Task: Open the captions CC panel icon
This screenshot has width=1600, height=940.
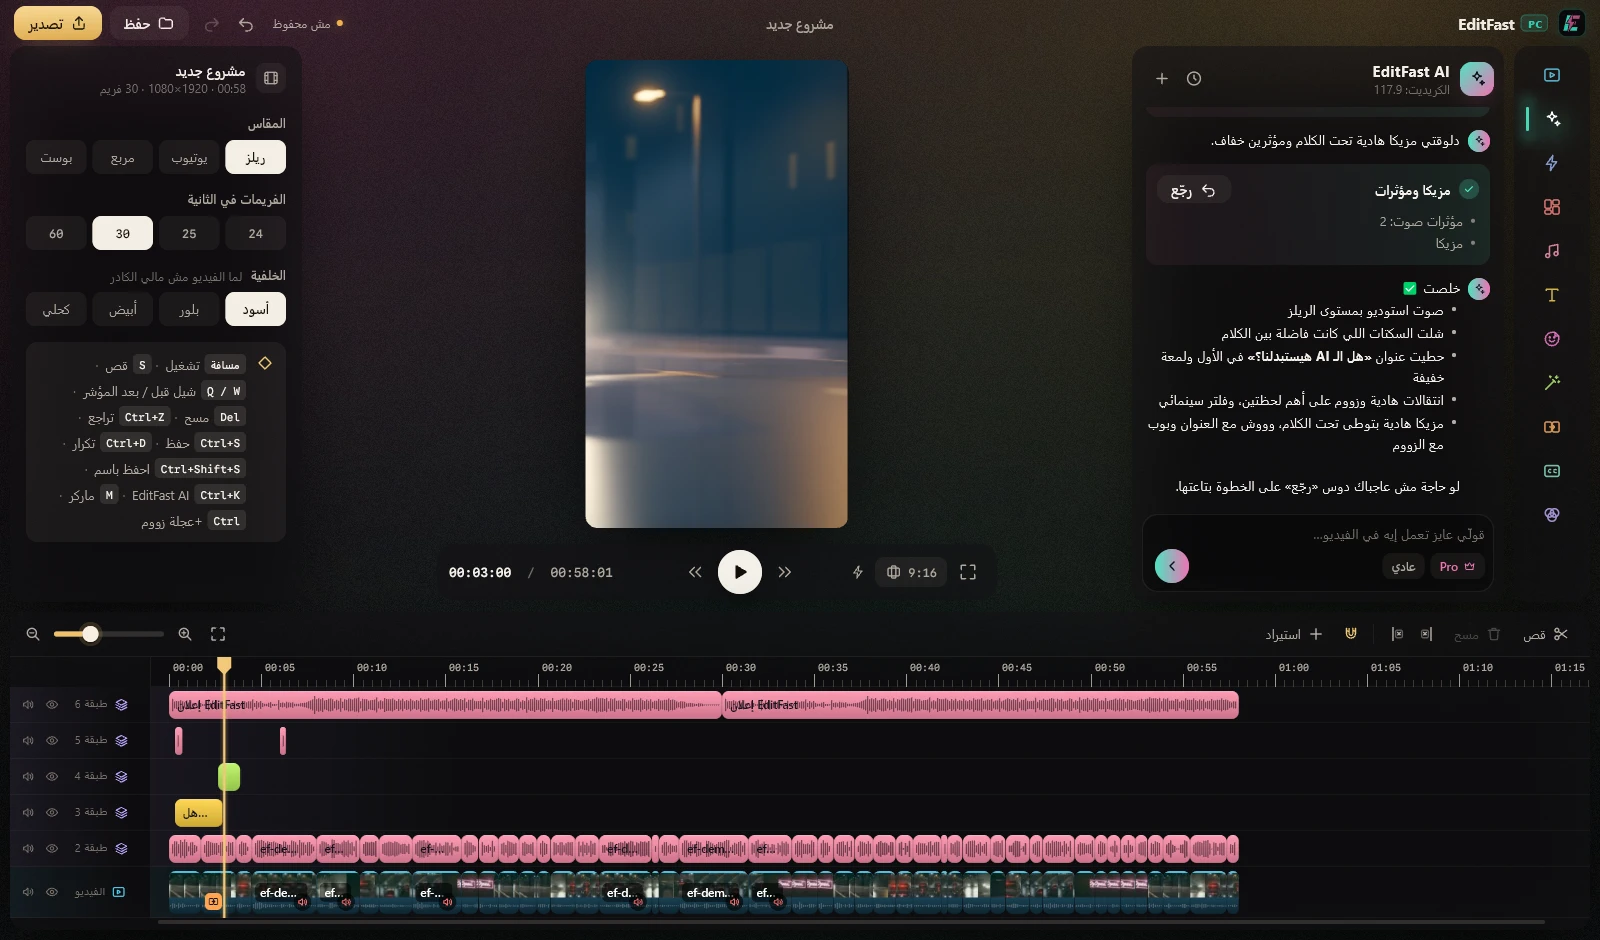Action: tap(1552, 471)
